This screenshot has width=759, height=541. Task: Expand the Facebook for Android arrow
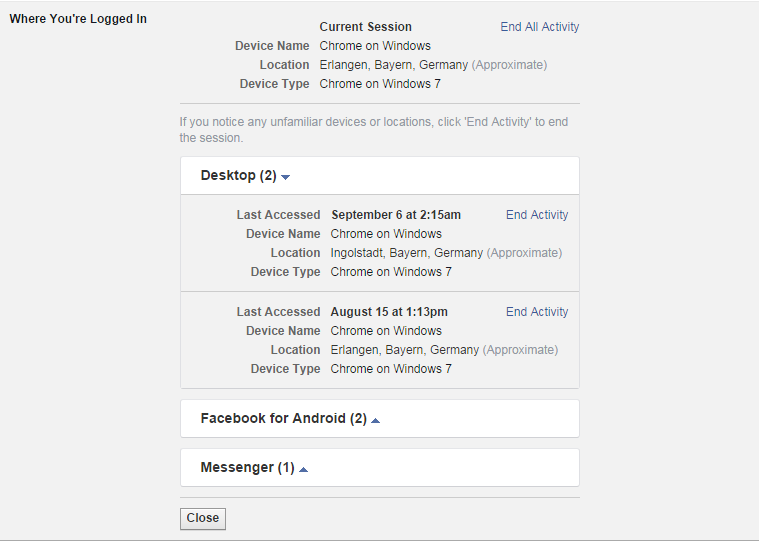click(x=376, y=420)
